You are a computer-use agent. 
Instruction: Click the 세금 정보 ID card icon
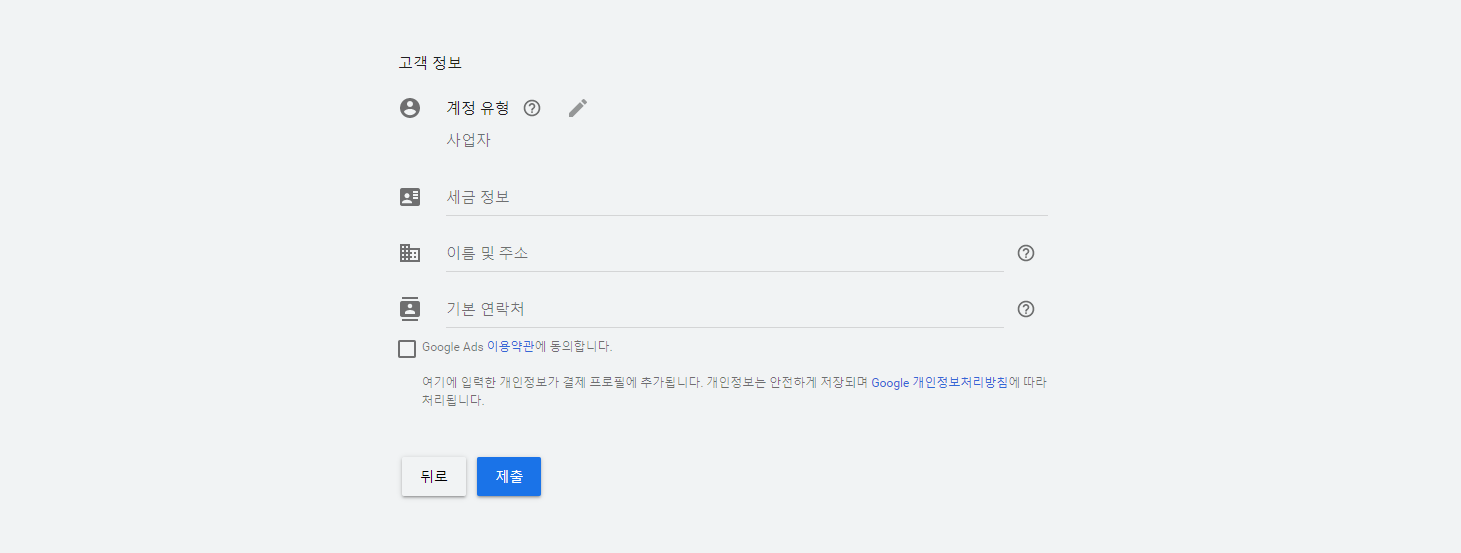(x=410, y=197)
